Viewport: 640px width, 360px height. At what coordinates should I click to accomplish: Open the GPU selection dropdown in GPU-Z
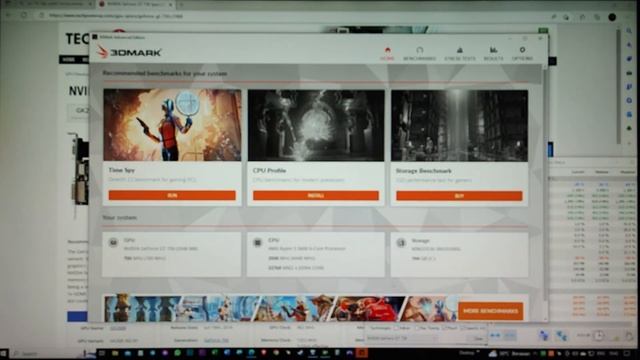(x=402, y=339)
